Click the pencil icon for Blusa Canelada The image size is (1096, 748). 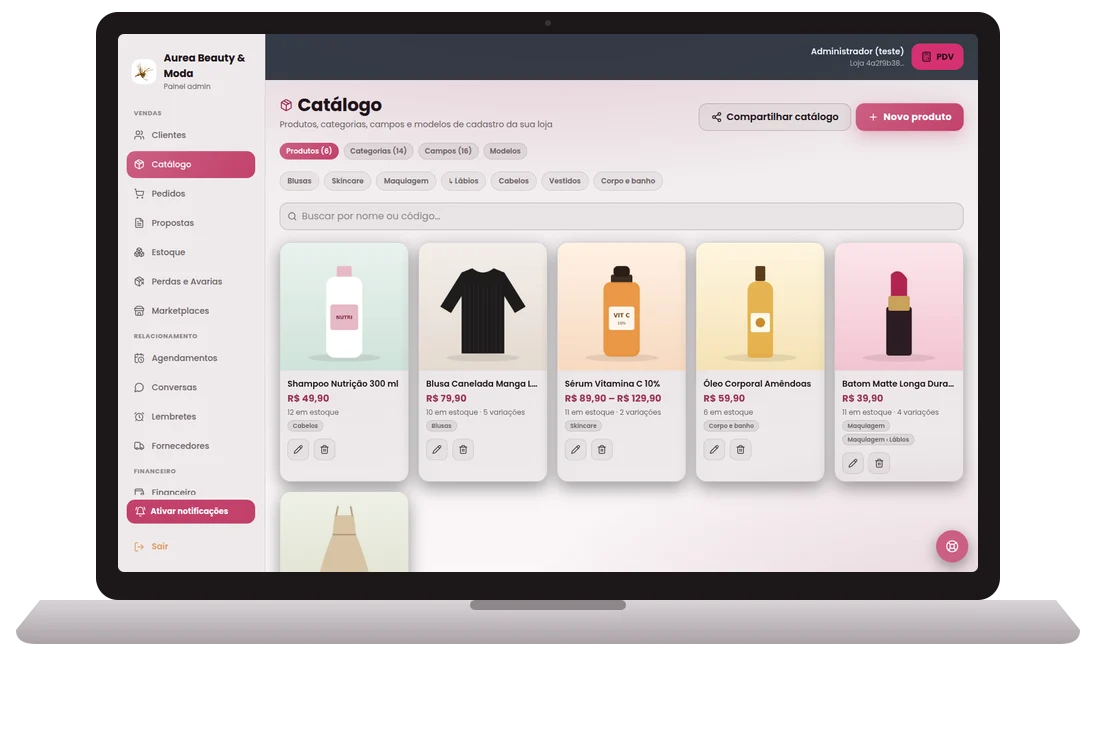pyautogui.click(x=437, y=449)
